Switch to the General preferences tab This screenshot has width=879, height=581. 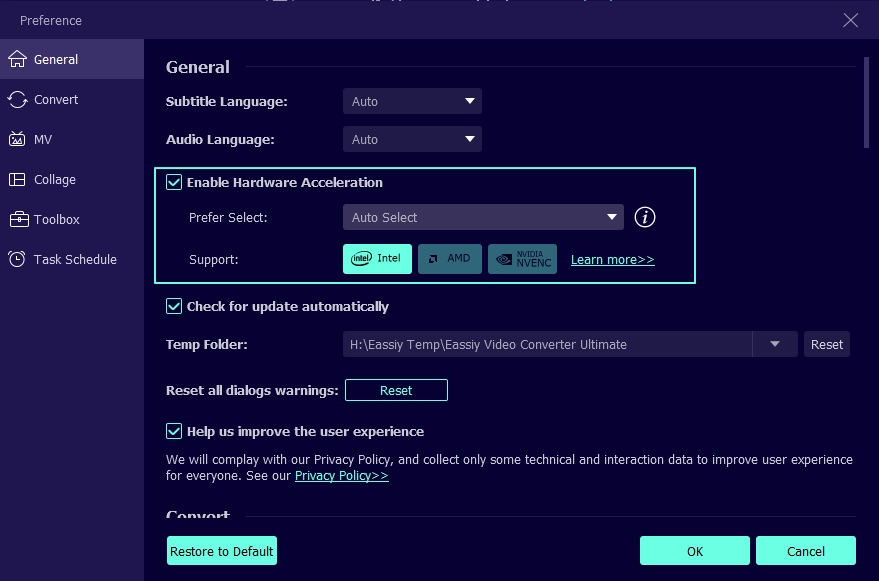click(x=72, y=59)
